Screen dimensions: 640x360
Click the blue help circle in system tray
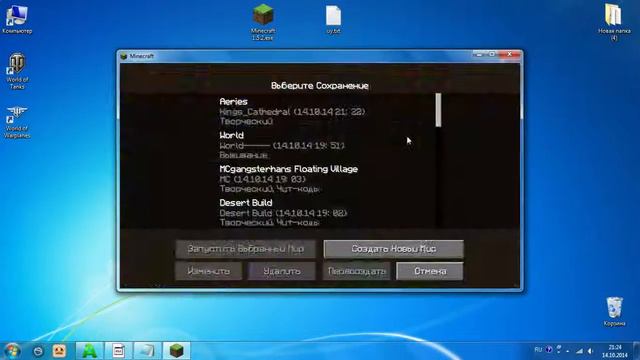549,350
